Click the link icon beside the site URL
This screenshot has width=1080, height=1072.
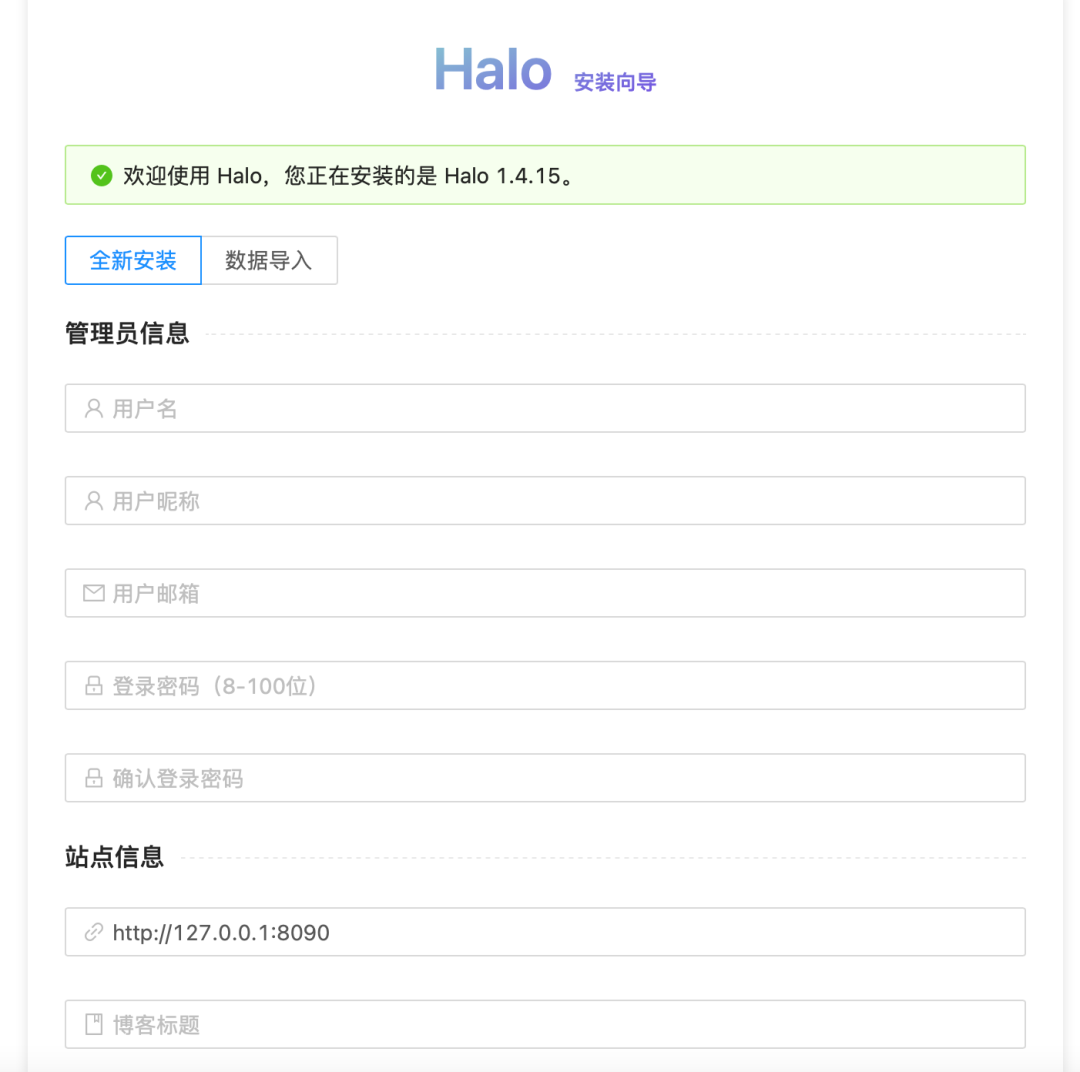(x=93, y=931)
